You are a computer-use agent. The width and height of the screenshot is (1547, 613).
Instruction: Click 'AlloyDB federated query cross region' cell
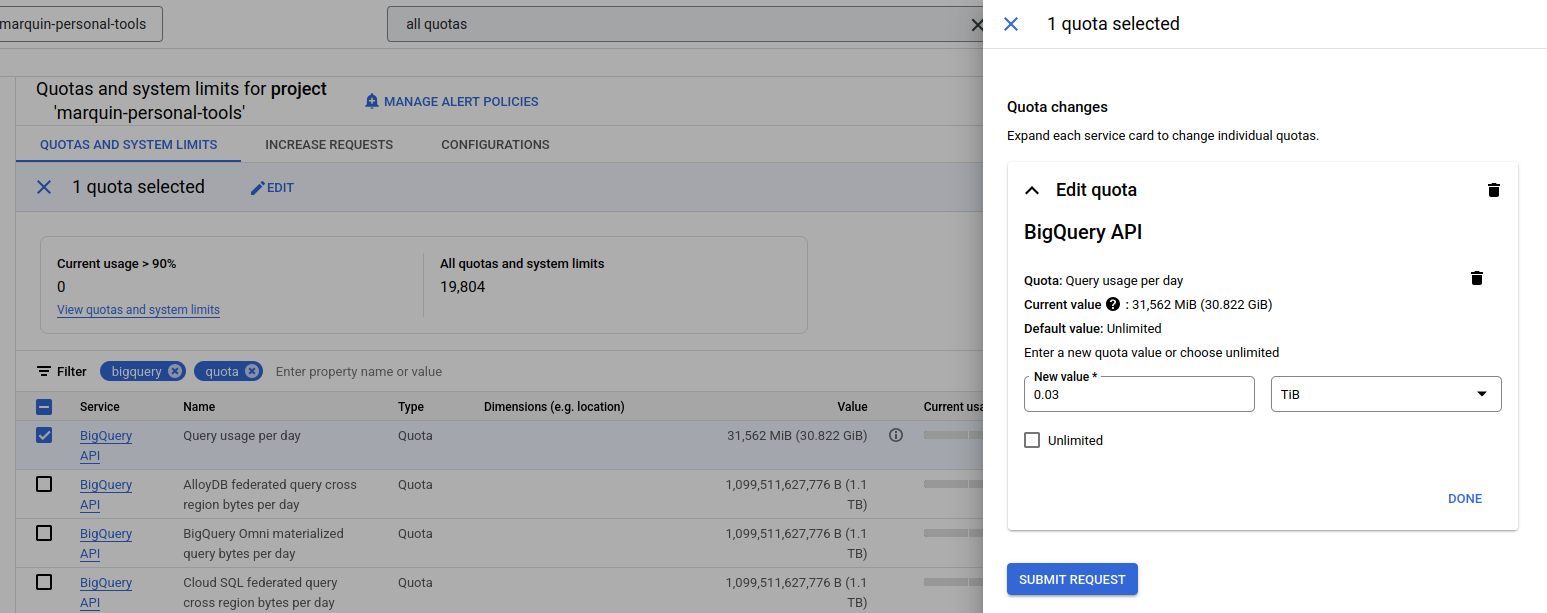(270, 494)
